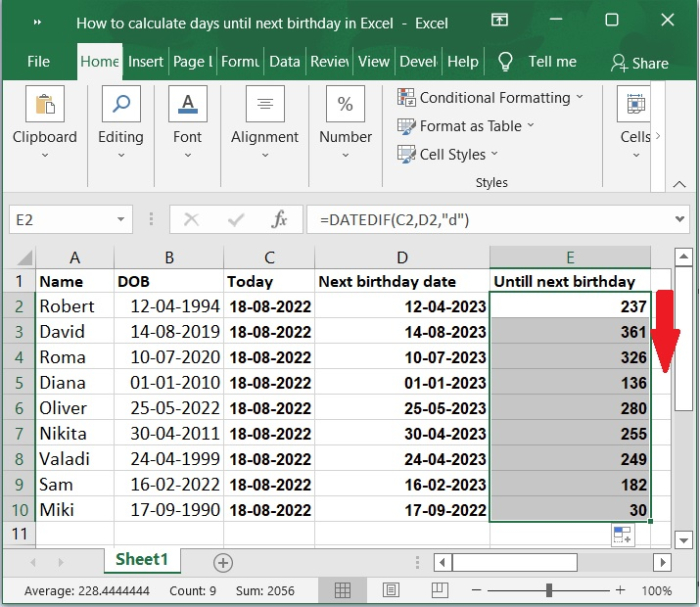Click Tell me search box
Viewport: 700px width, 607px height.
coord(551,62)
